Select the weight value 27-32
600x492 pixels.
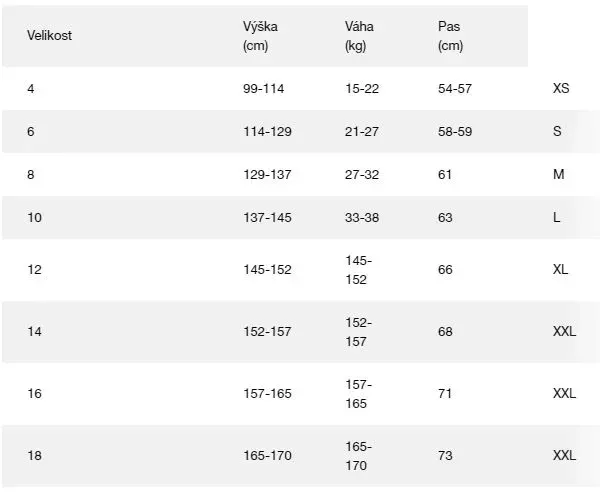[x=362, y=174]
